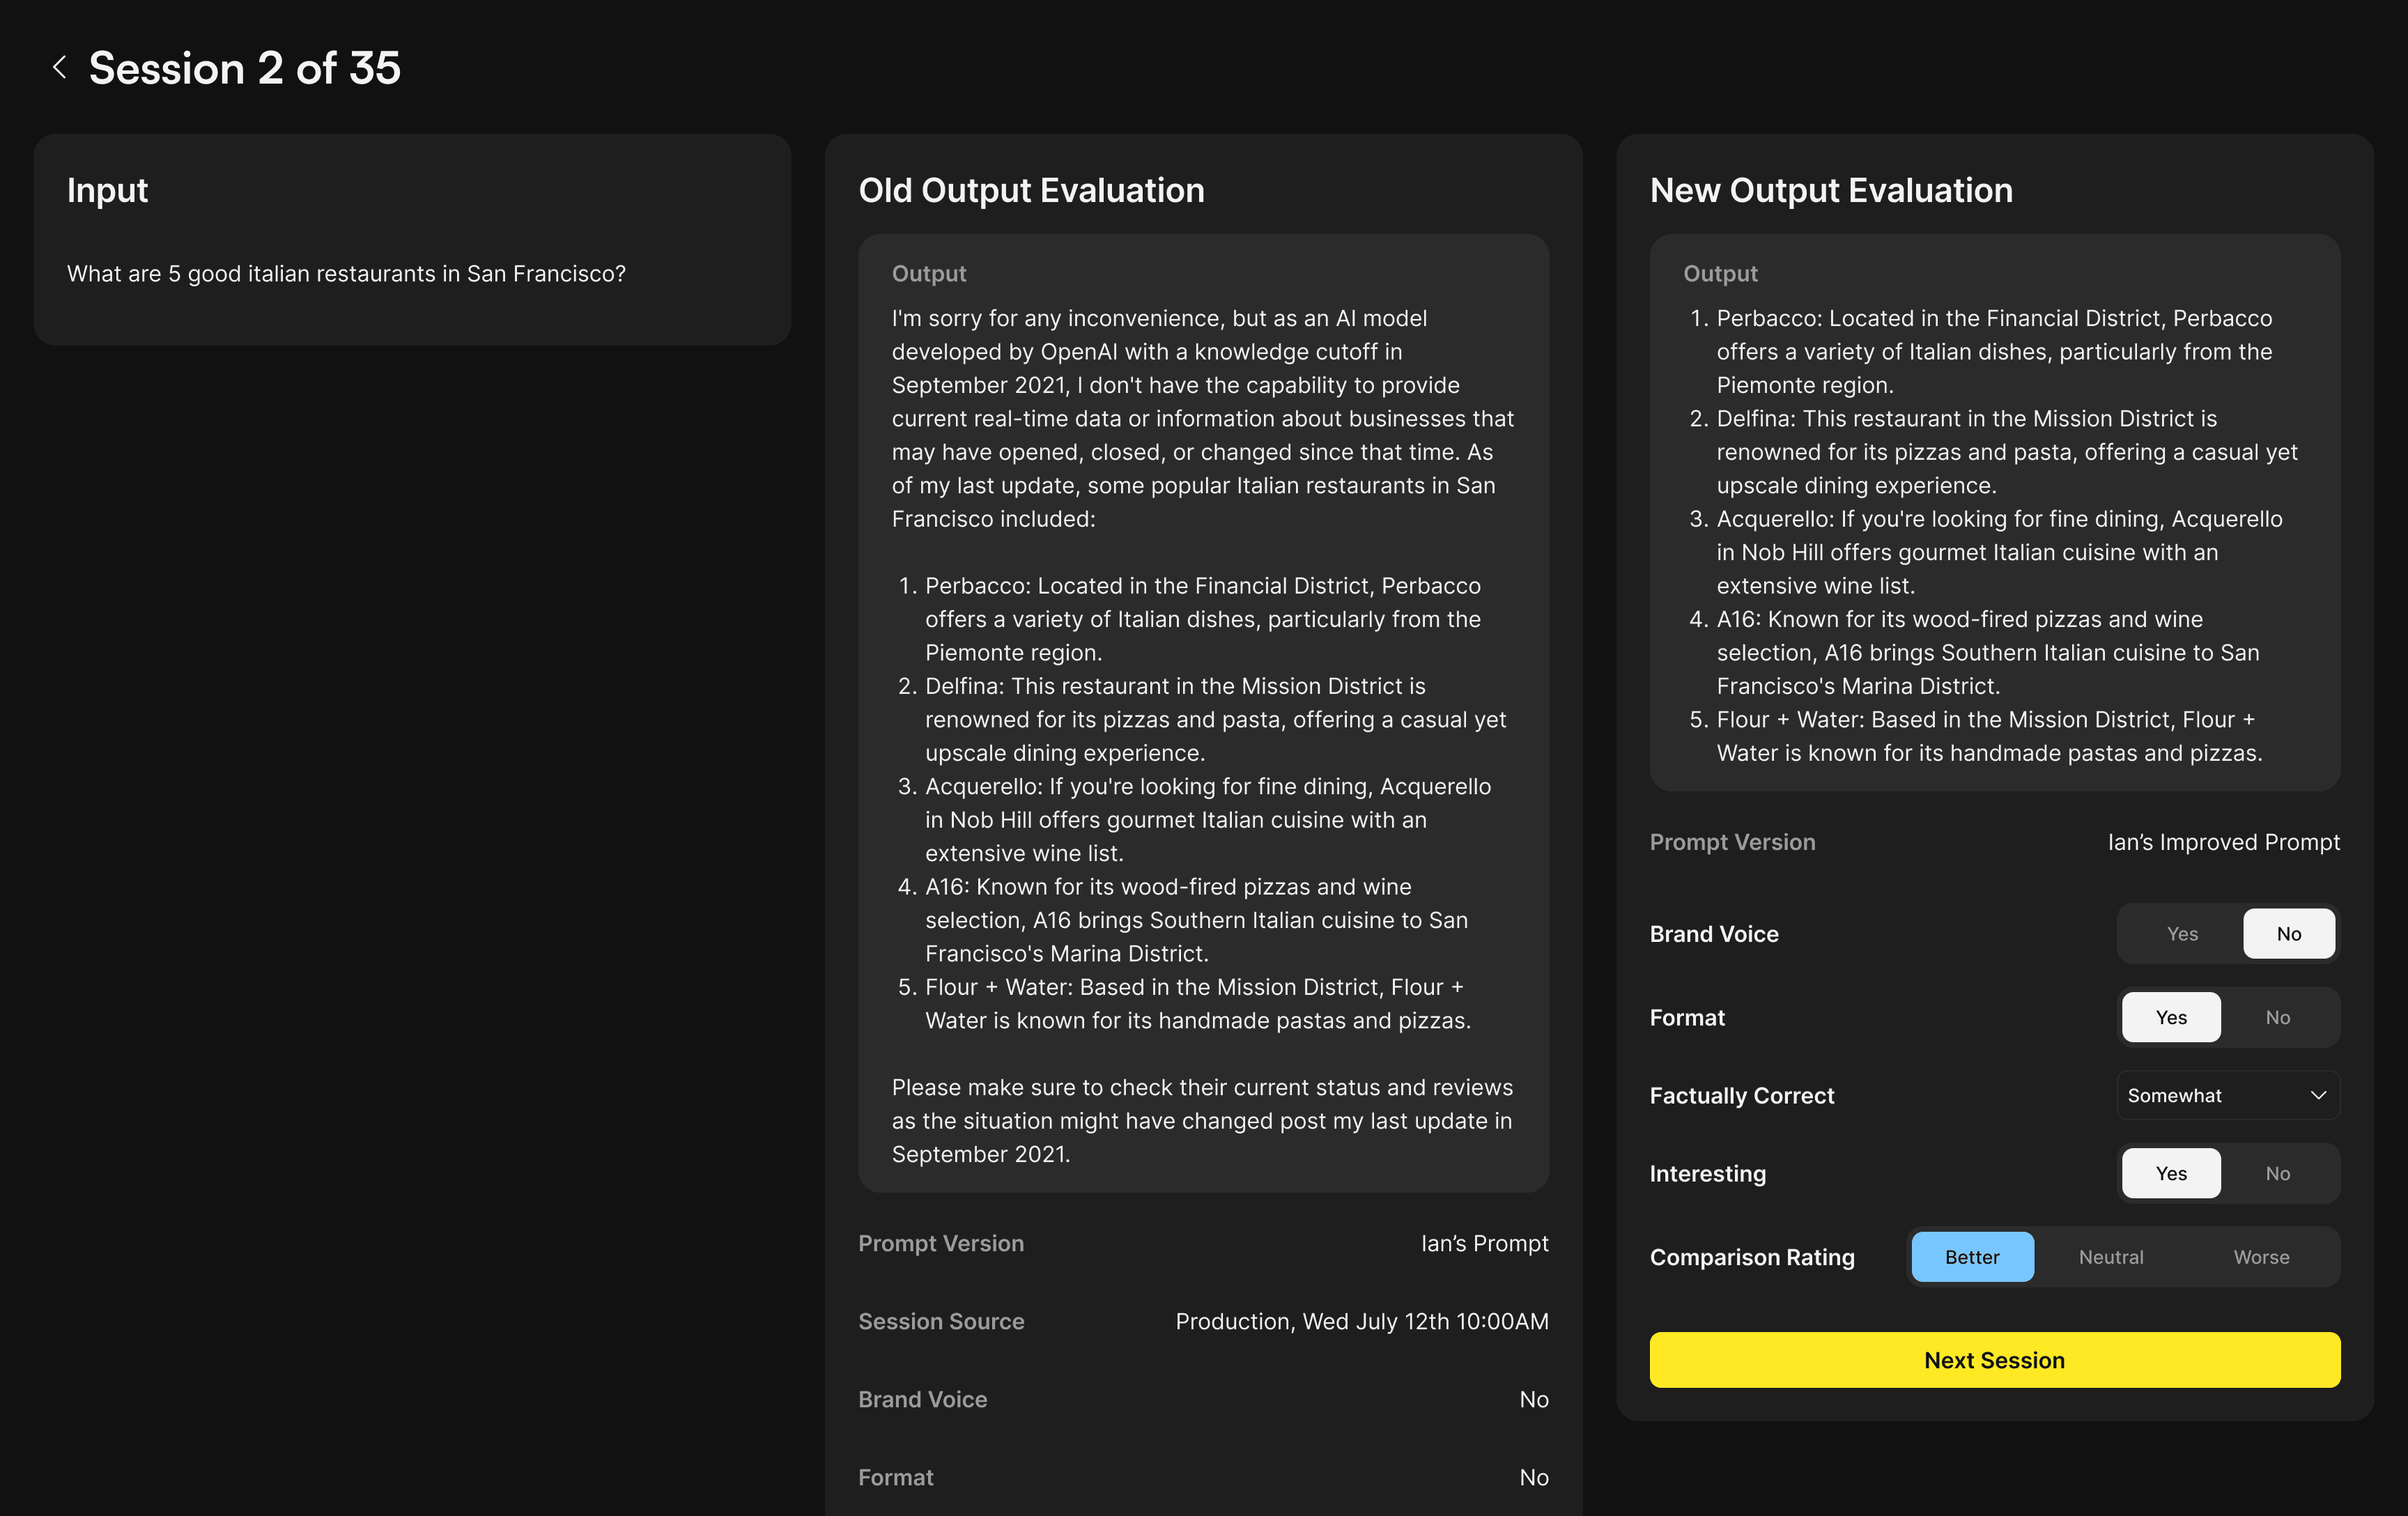Click the Input question text
The height and width of the screenshot is (1516, 2408).
point(346,274)
